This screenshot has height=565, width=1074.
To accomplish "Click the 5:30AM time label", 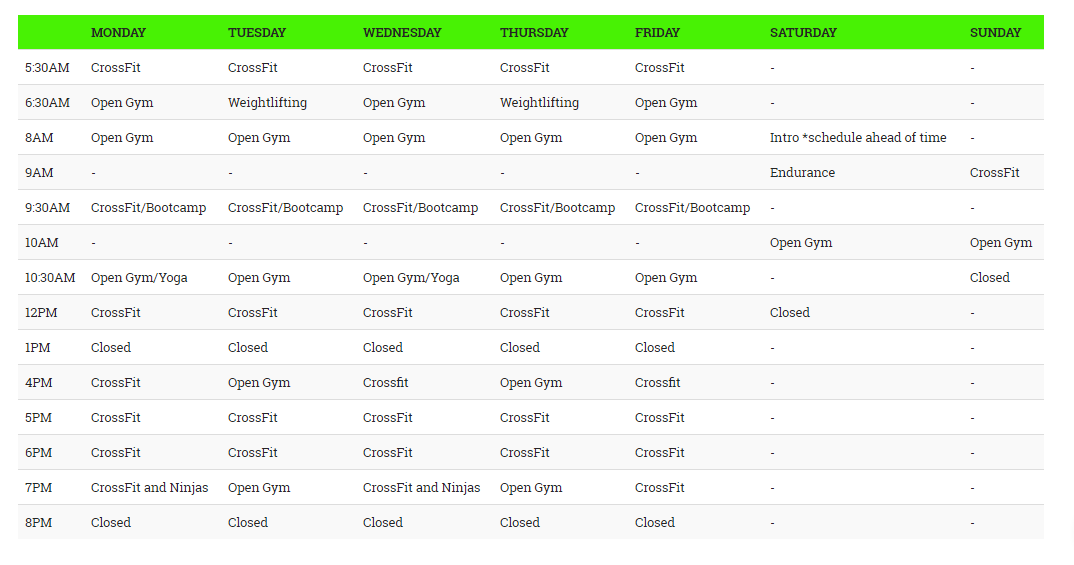I will pyautogui.click(x=47, y=68).
